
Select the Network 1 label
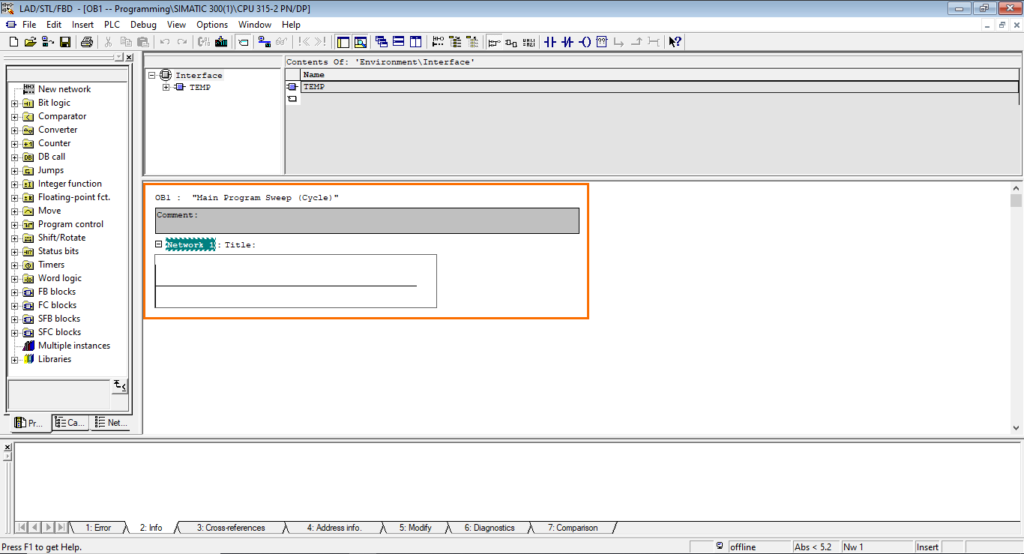point(190,245)
